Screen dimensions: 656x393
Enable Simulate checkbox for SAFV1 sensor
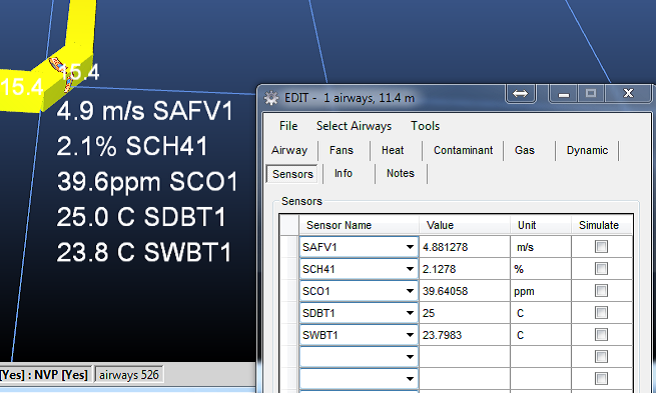601,247
